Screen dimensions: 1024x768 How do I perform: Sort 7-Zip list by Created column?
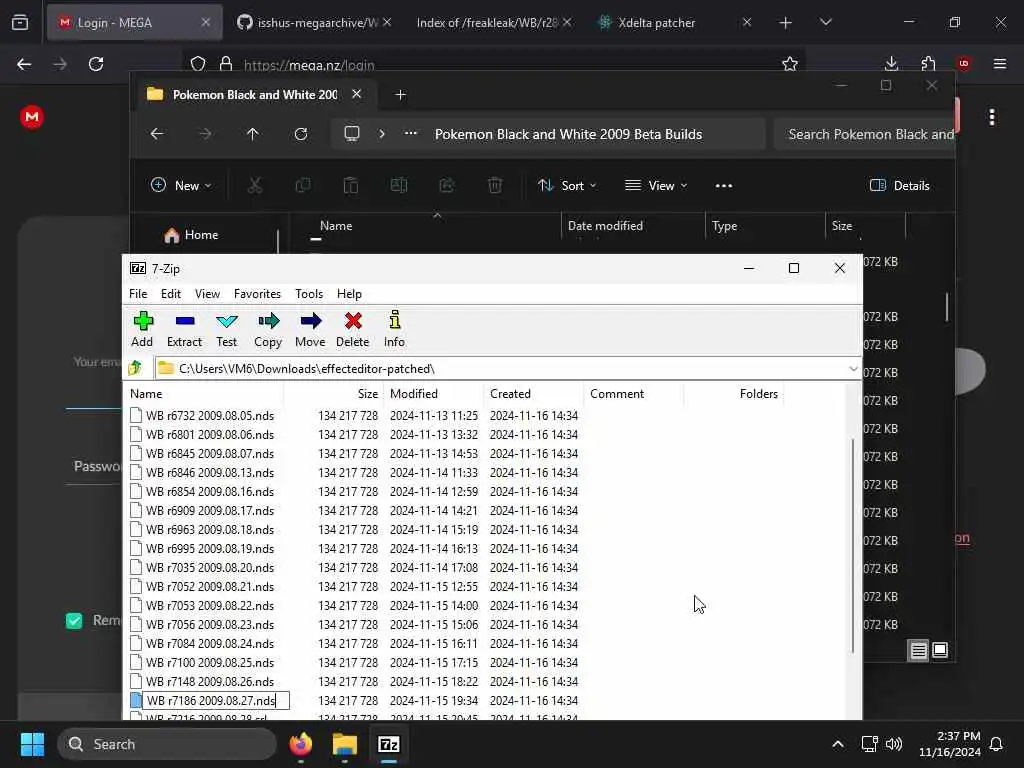tap(534, 394)
